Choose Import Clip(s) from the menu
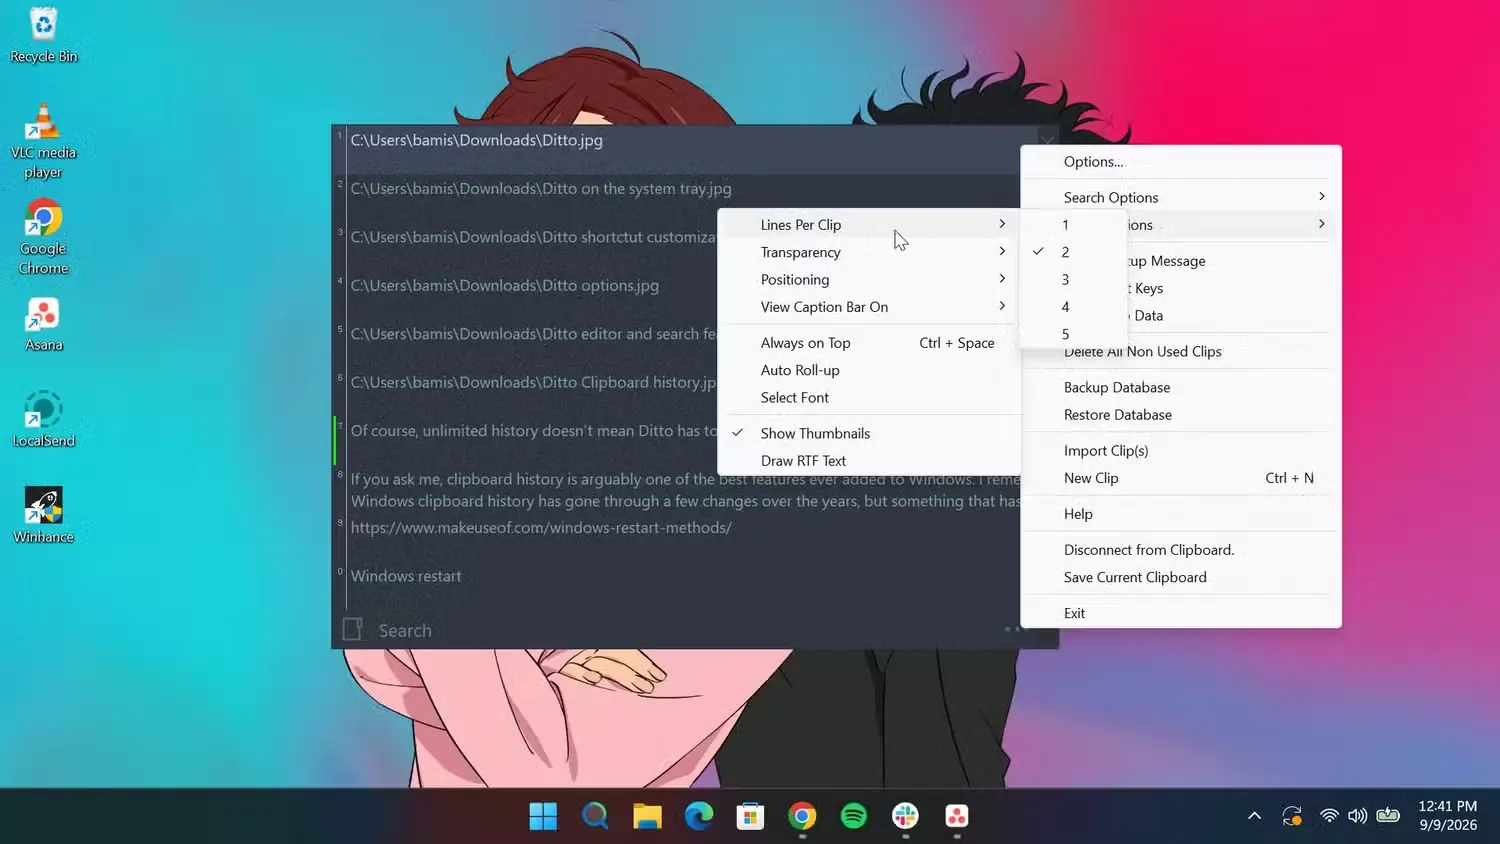 [x=1181, y=451]
